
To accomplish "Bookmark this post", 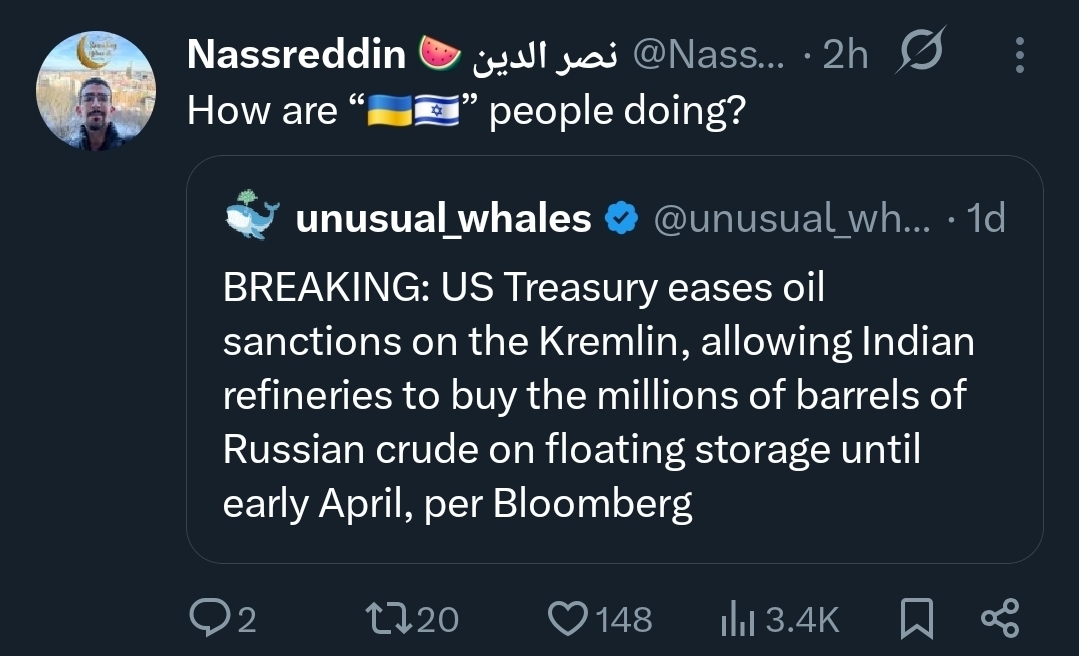I will [916, 619].
